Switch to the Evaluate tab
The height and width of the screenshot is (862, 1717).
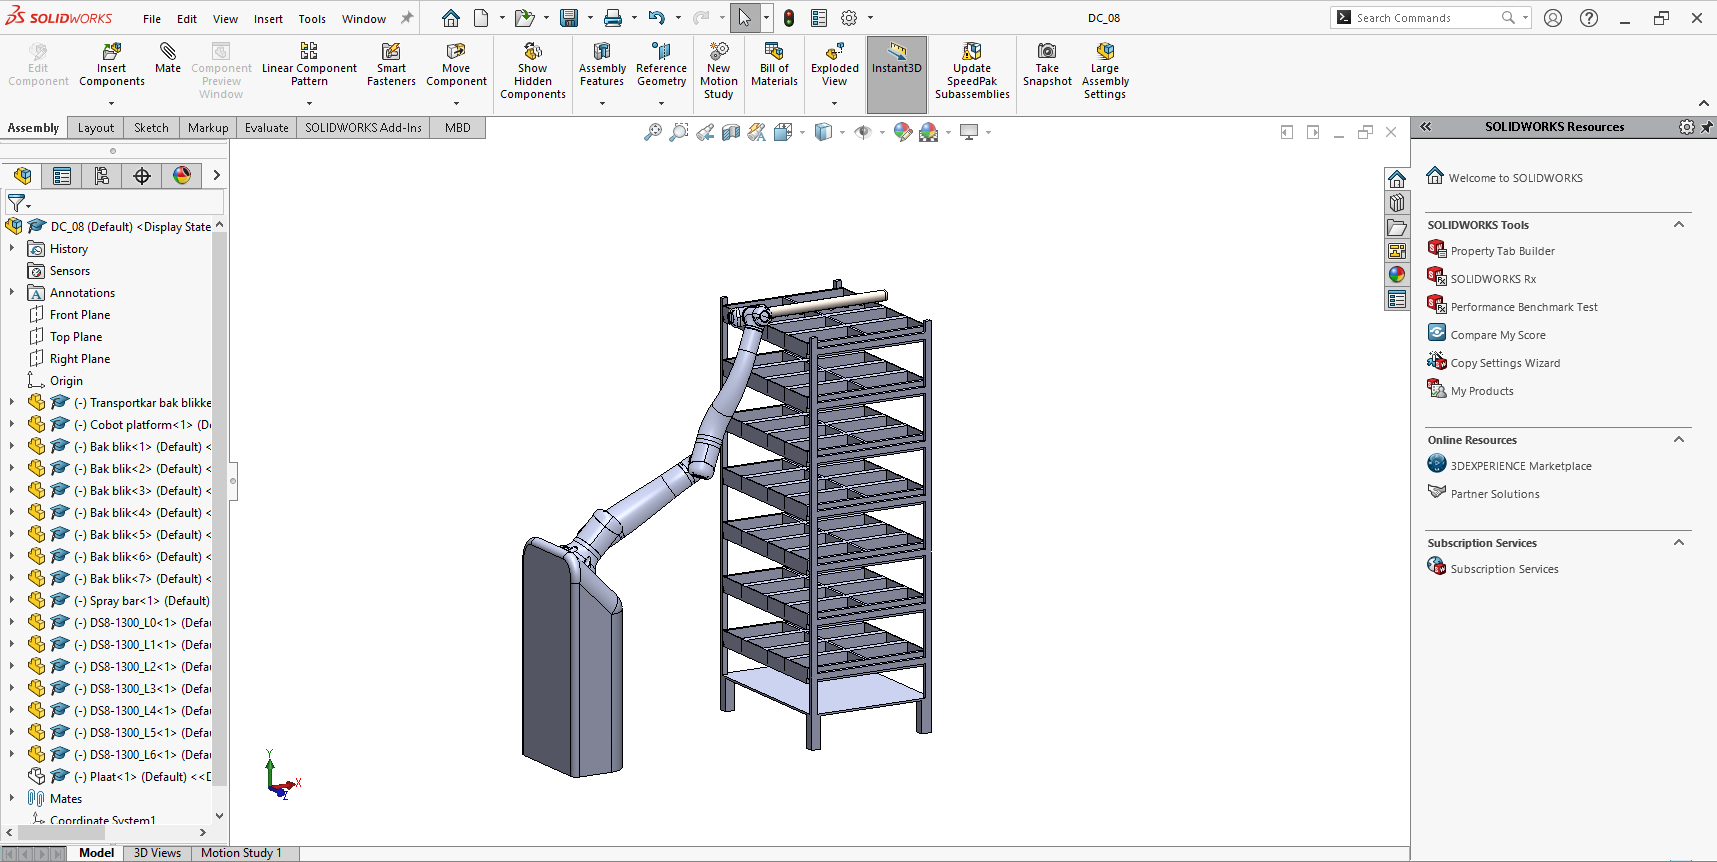pos(266,128)
